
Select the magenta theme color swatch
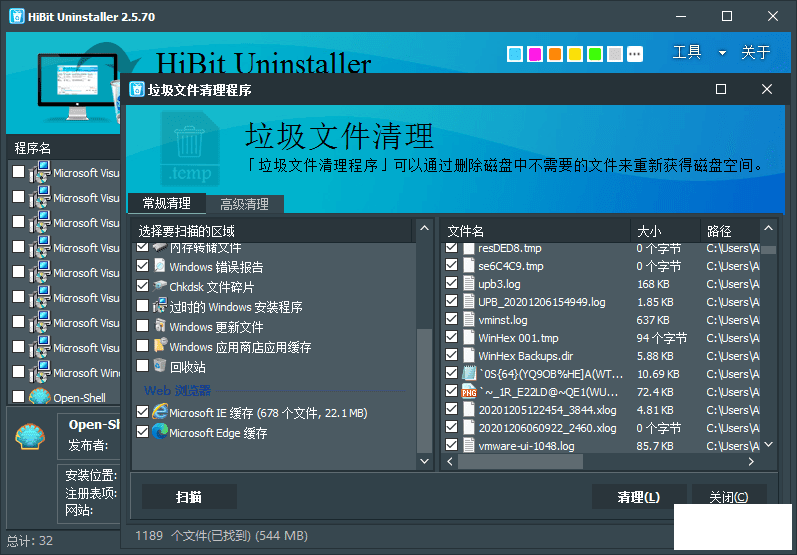click(x=535, y=53)
